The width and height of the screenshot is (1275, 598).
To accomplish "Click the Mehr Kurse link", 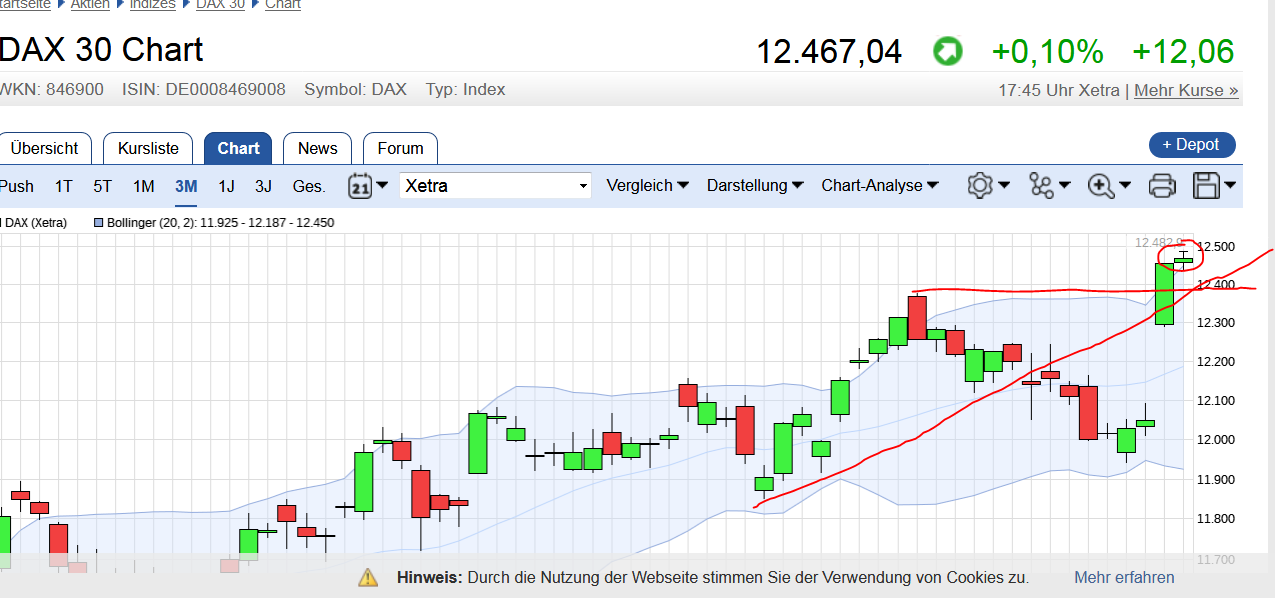I will click(x=1185, y=90).
